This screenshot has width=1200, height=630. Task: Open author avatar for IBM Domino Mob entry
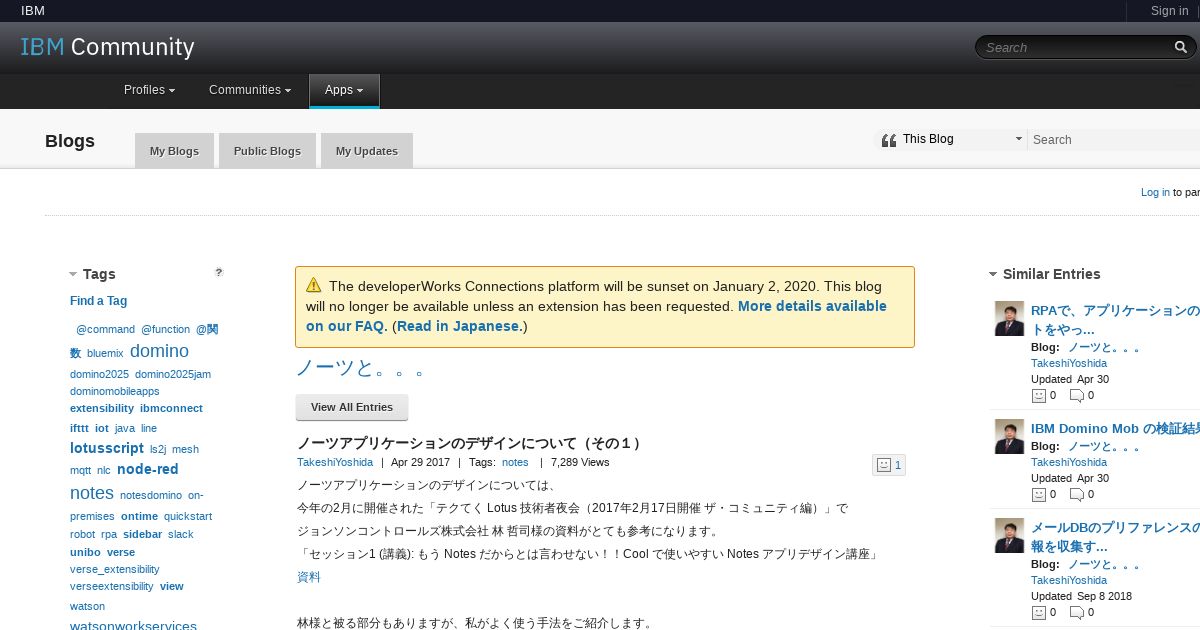[x=1009, y=436]
